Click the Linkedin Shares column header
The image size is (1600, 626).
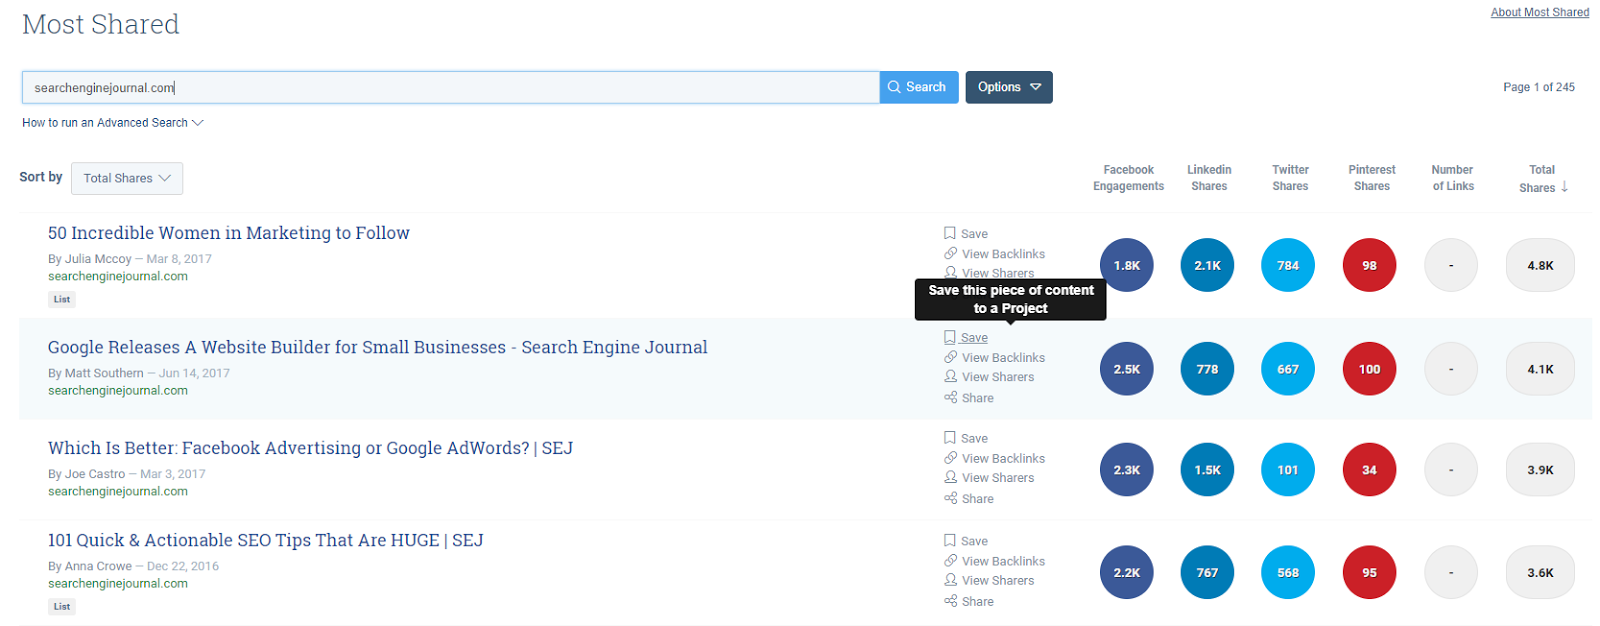[x=1209, y=178]
